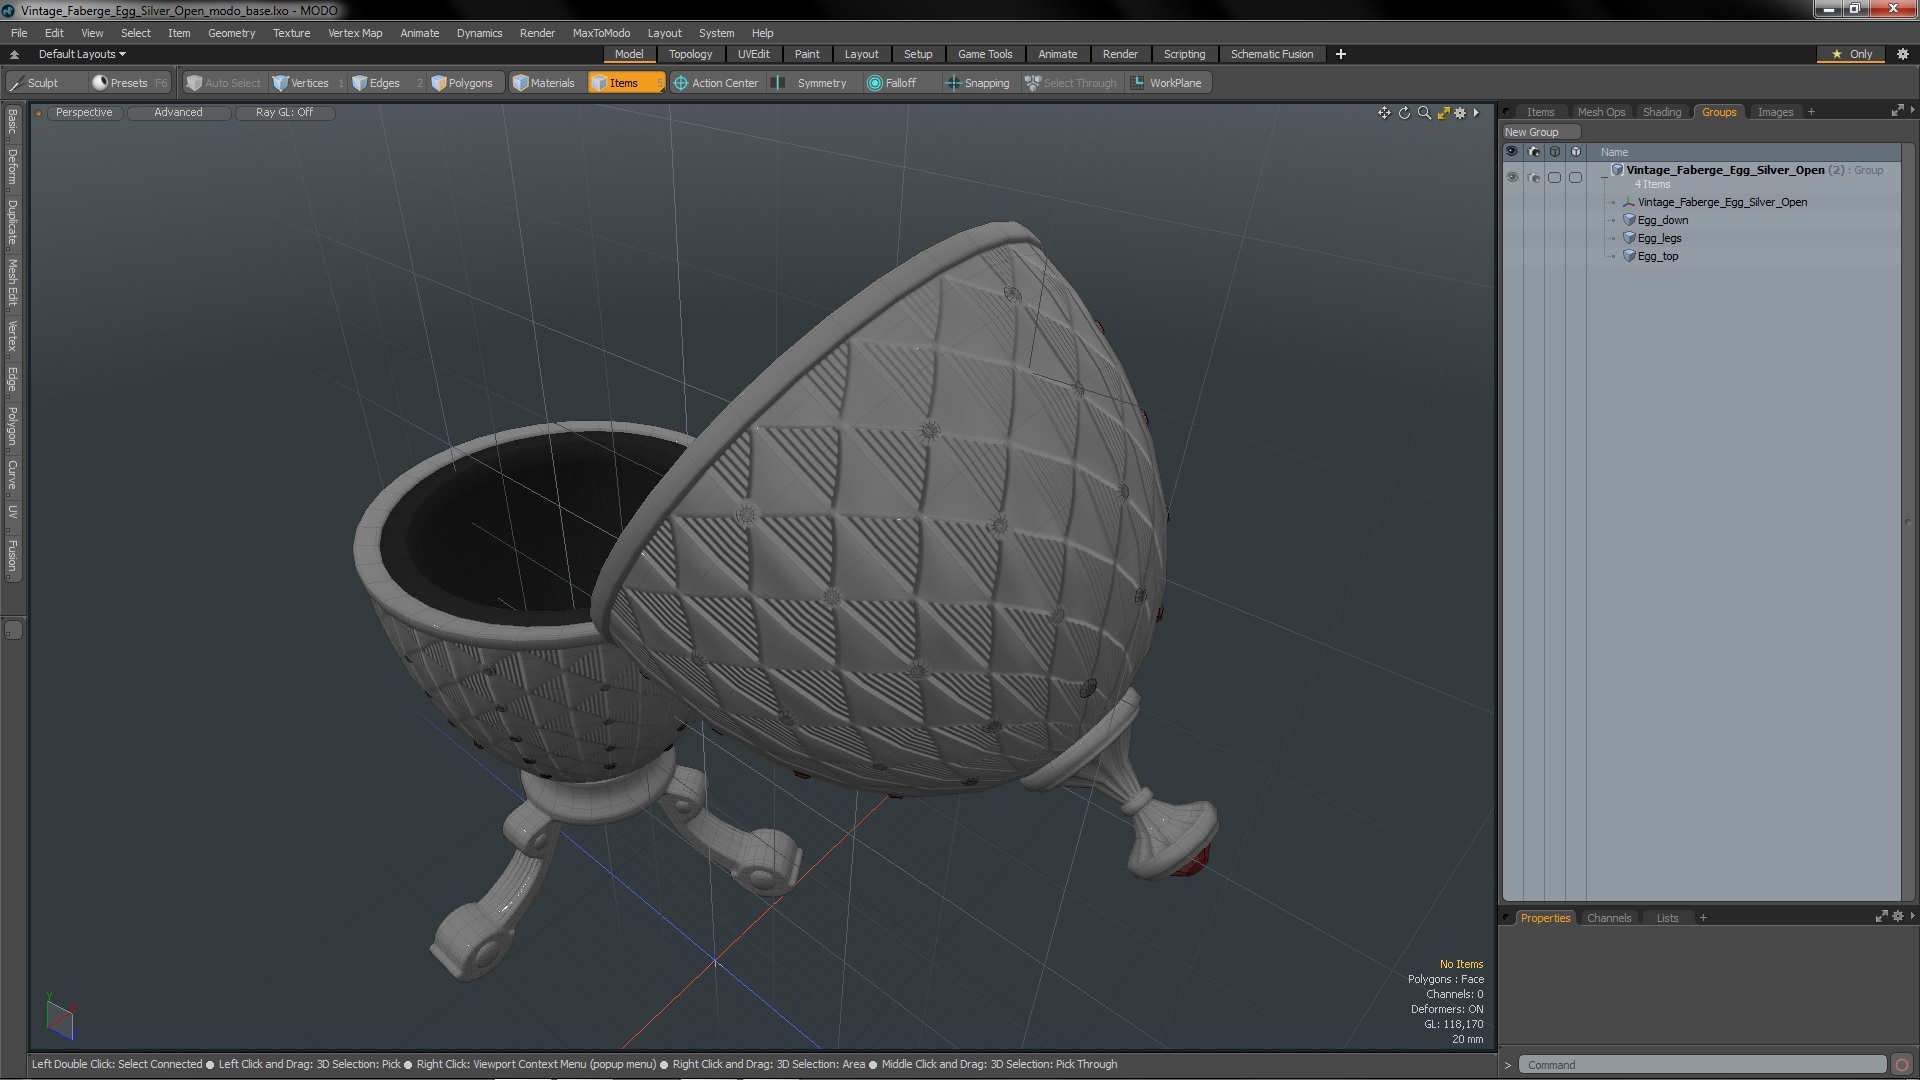Switch to the Channels tab
This screenshot has width=1920, height=1080.
[1608, 918]
